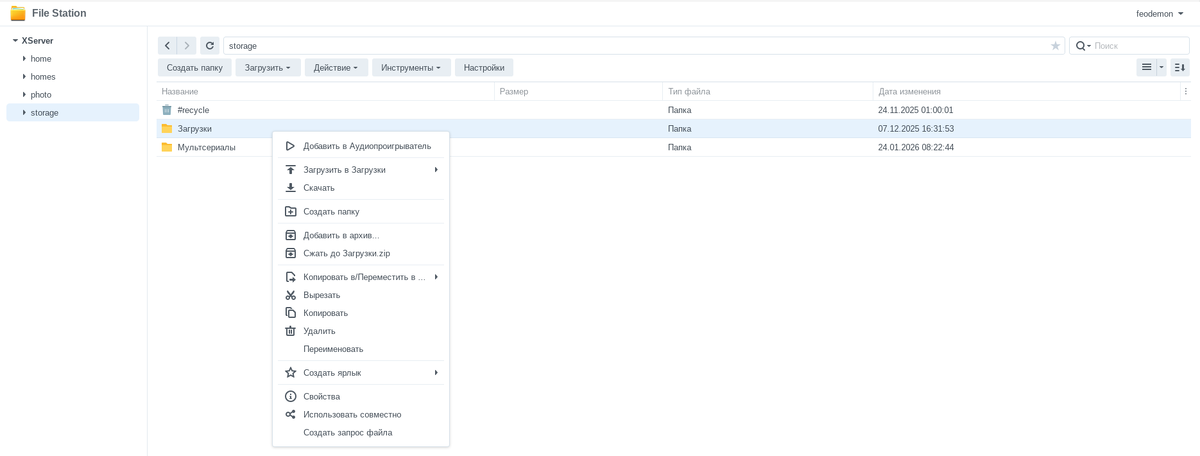Click the list view mode icon
This screenshot has width=1200, height=456.
[x=1146, y=68]
